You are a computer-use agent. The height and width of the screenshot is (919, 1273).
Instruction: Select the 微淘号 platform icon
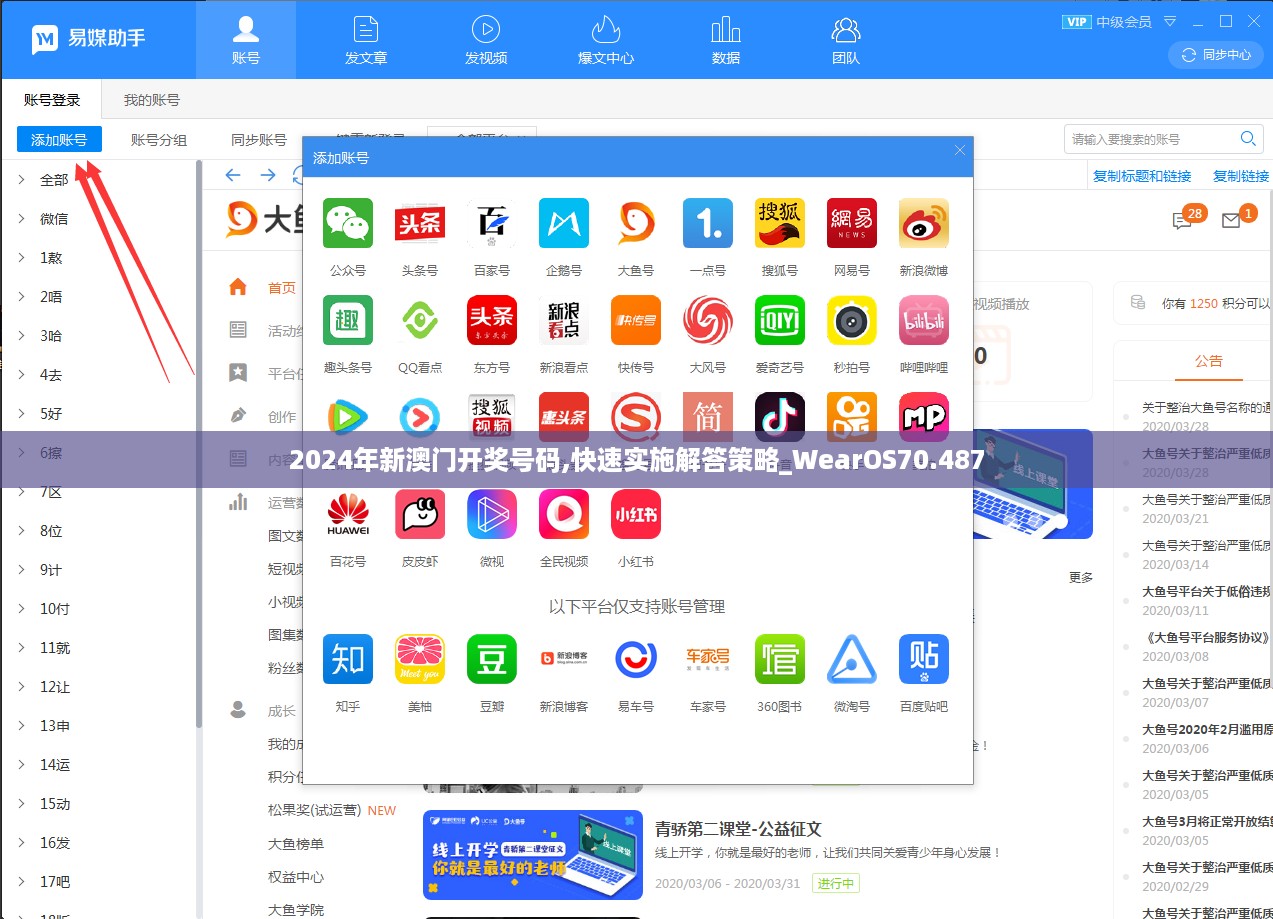tap(852, 659)
